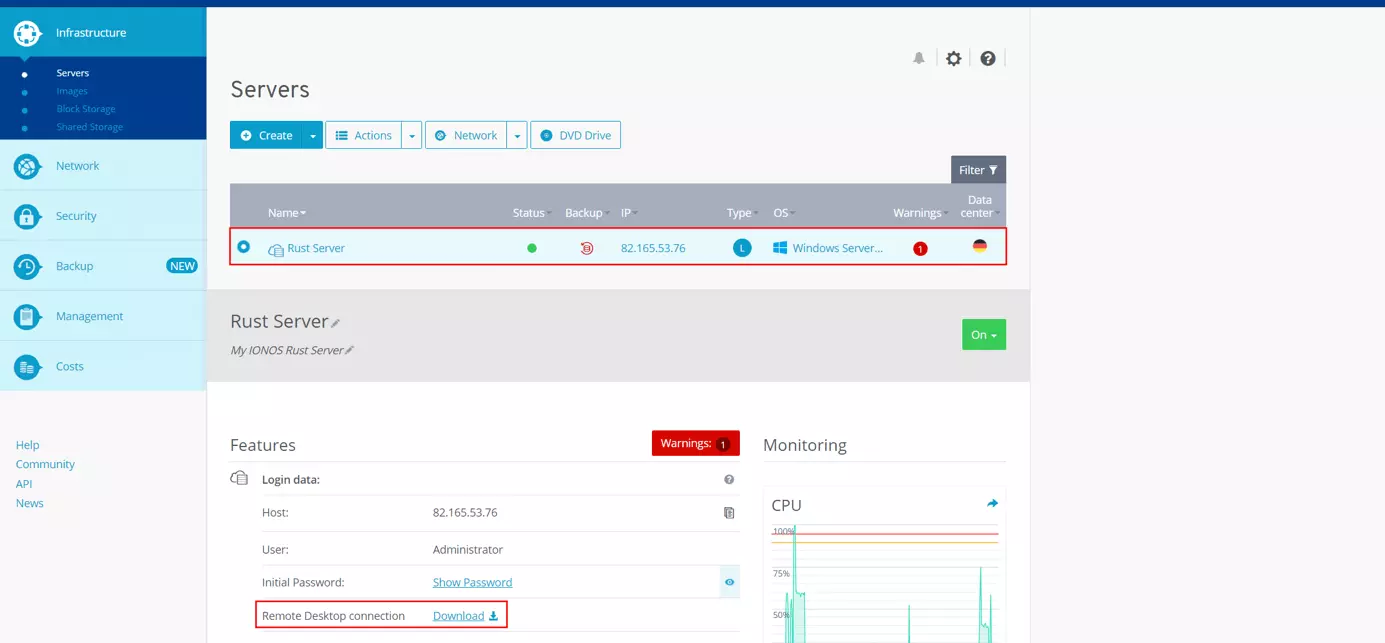Click the Show Password link
Viewport: 1385px width, 643px height.
(472, 582)
